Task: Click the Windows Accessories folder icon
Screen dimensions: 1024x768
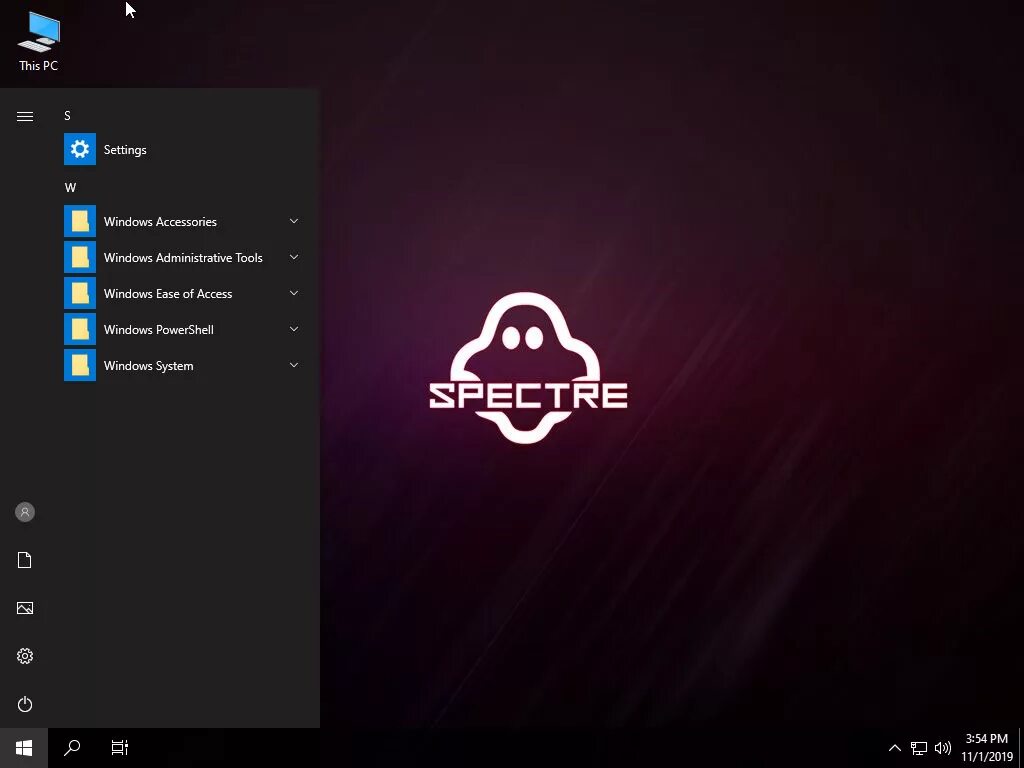Action: 80,221
